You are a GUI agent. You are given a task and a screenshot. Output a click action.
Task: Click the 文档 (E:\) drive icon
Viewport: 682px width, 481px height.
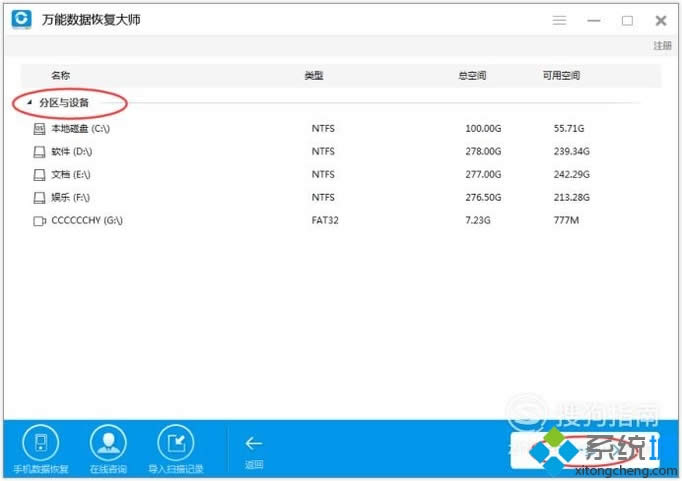pos(39,175)
